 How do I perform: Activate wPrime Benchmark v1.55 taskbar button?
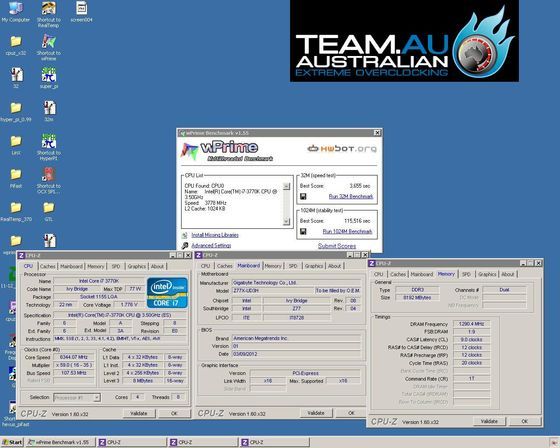coord(60,442)
